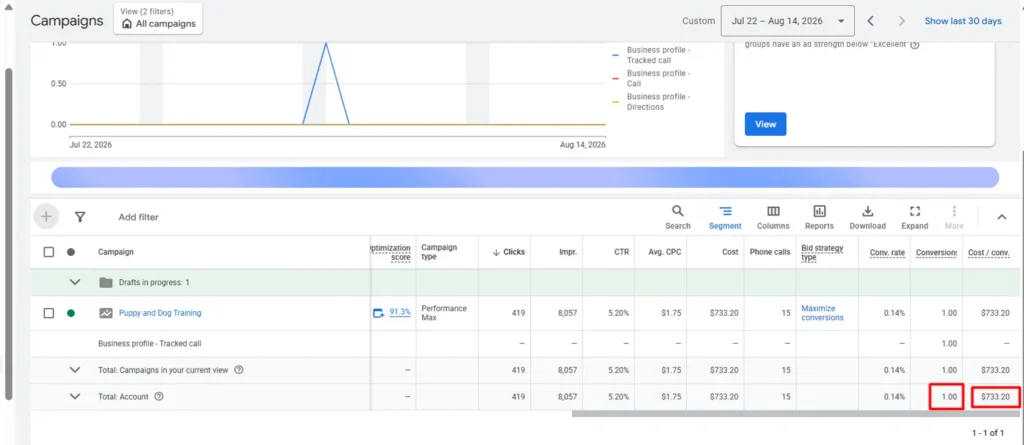Click the filter funnel icon
Viewport: 1024px width, 445px height.
click(x=80, y=217)
